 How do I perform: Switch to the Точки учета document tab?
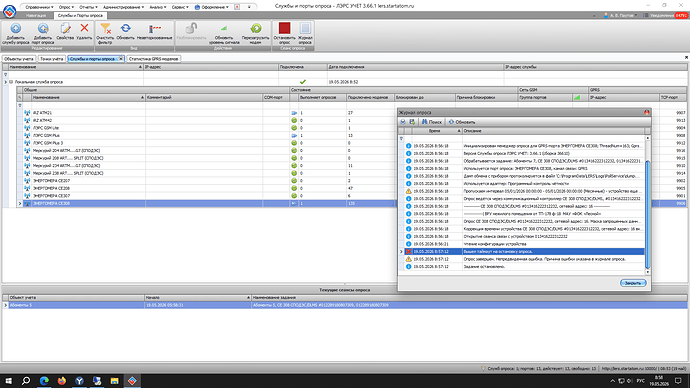pos(51,59)
